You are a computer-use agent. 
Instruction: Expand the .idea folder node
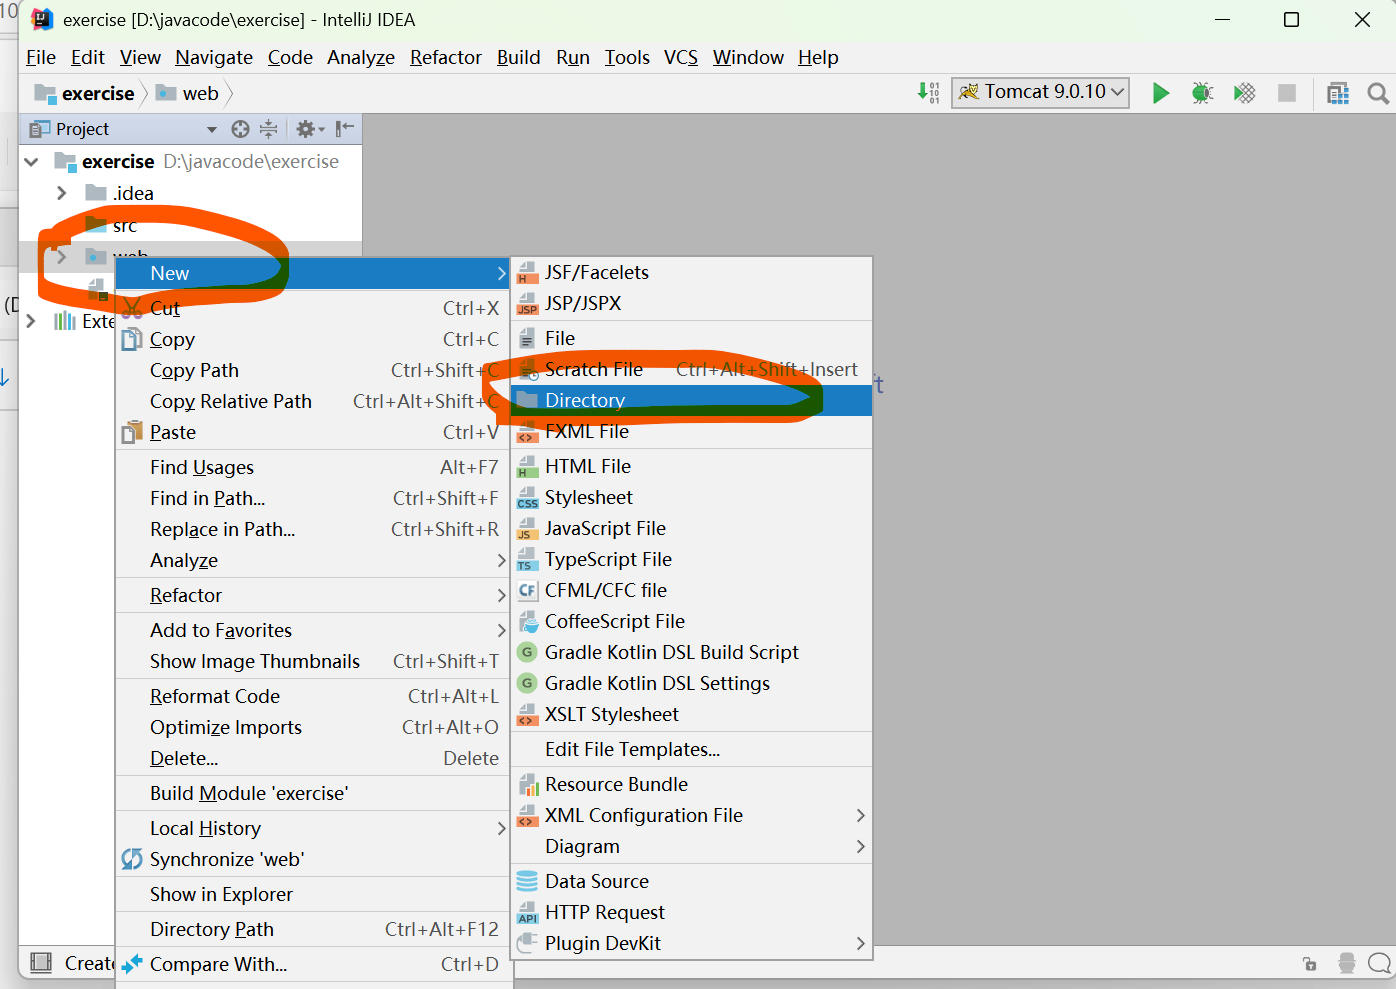pos(62,193)
